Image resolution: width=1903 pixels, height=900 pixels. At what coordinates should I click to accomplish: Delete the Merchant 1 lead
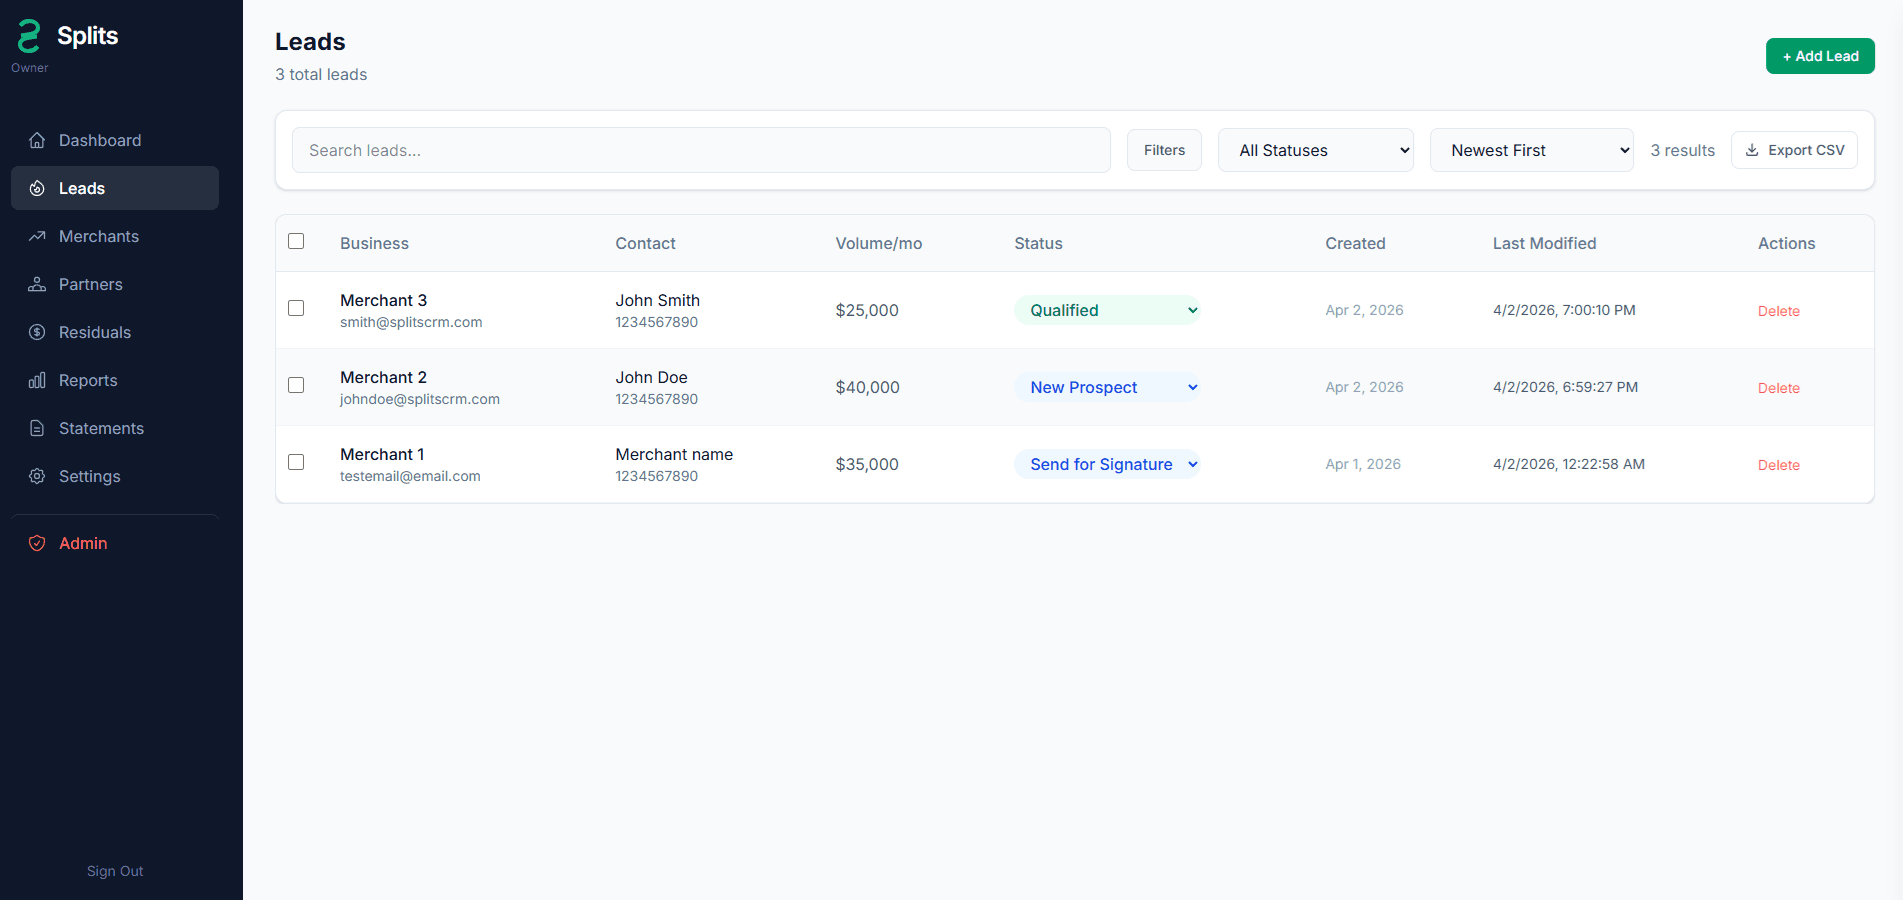pyautogui.click(x=1779, y=465)
